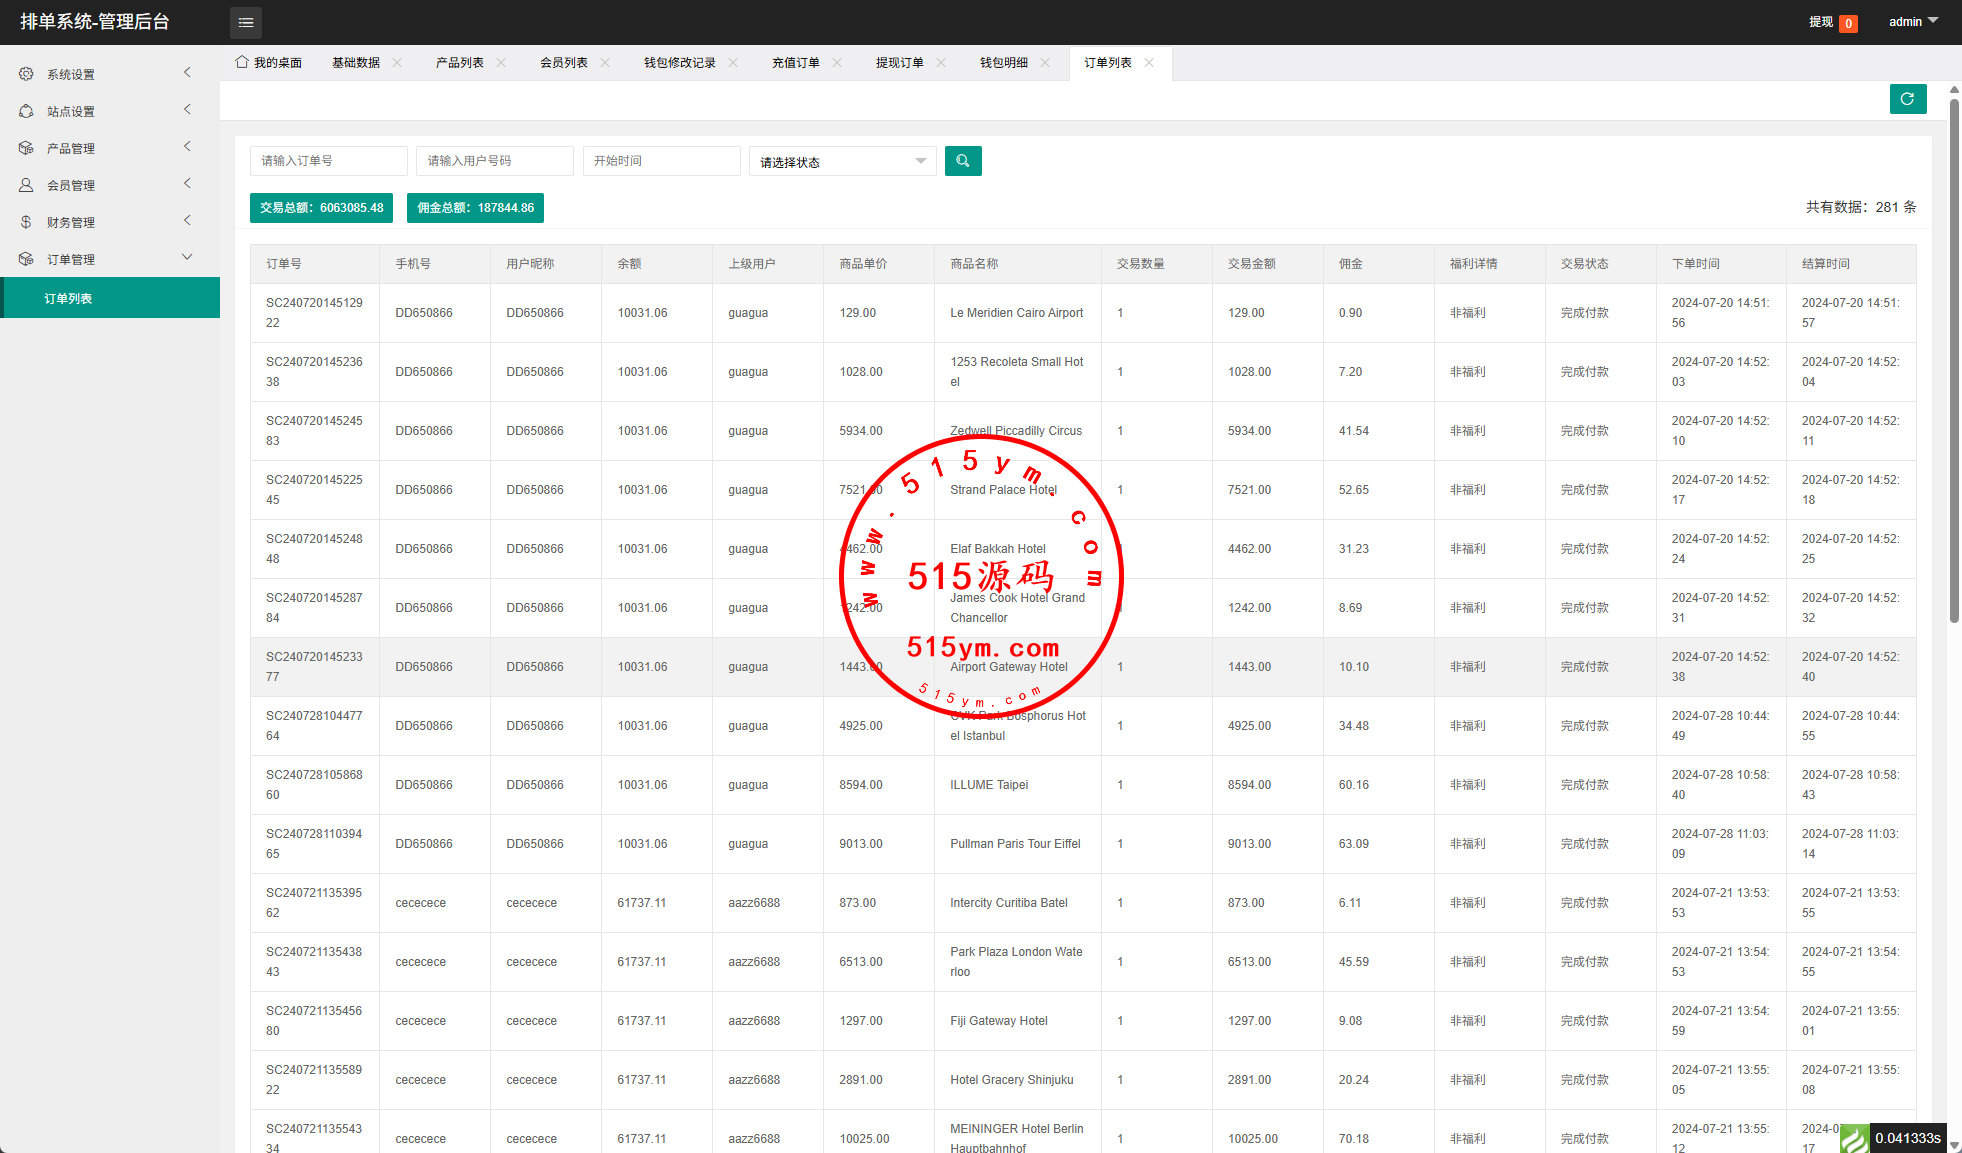This screenshot has height=1153, width=1962.
Task: Open the 请选择状态 status dropdown
Action: tap(842, 162)
